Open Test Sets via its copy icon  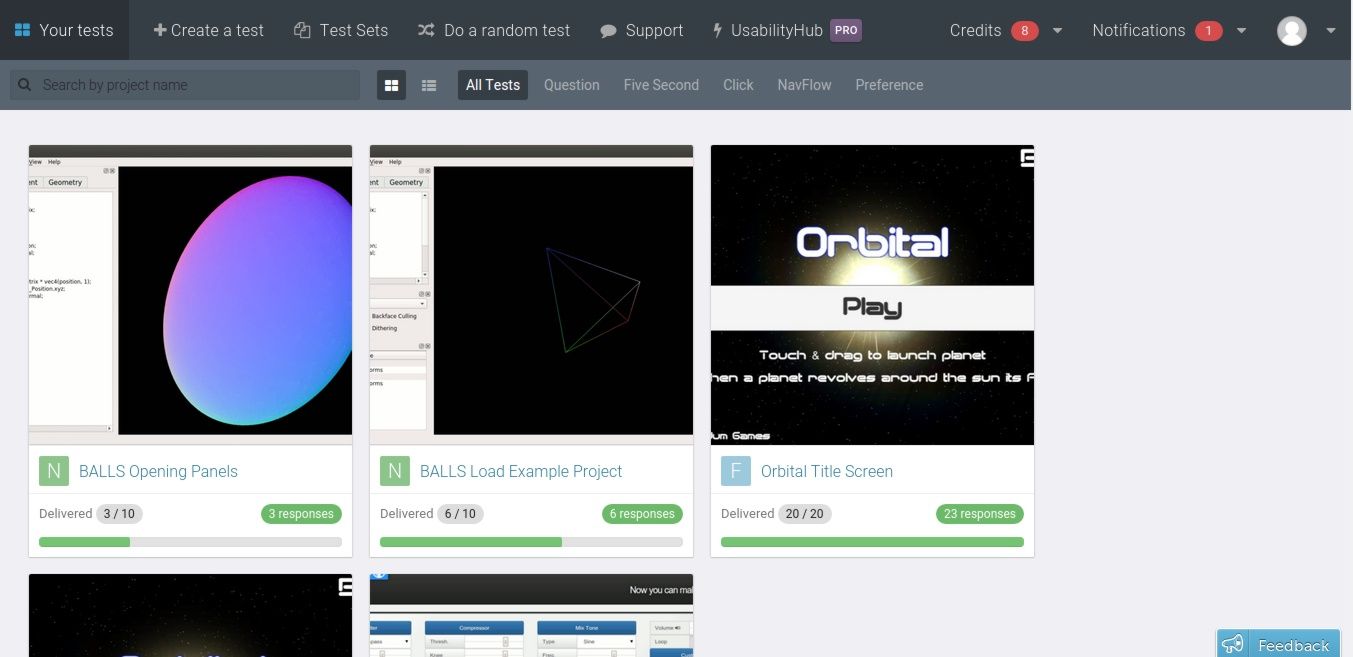coord(300,30)
